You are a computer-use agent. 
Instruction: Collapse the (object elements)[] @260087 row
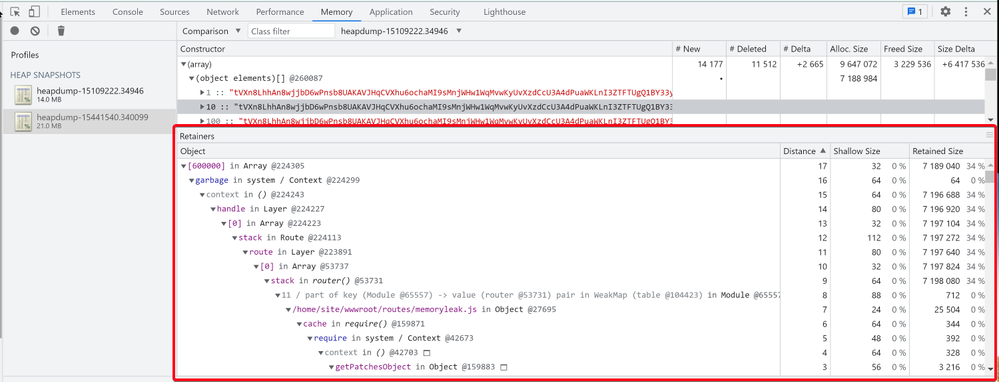click(191, 78)
